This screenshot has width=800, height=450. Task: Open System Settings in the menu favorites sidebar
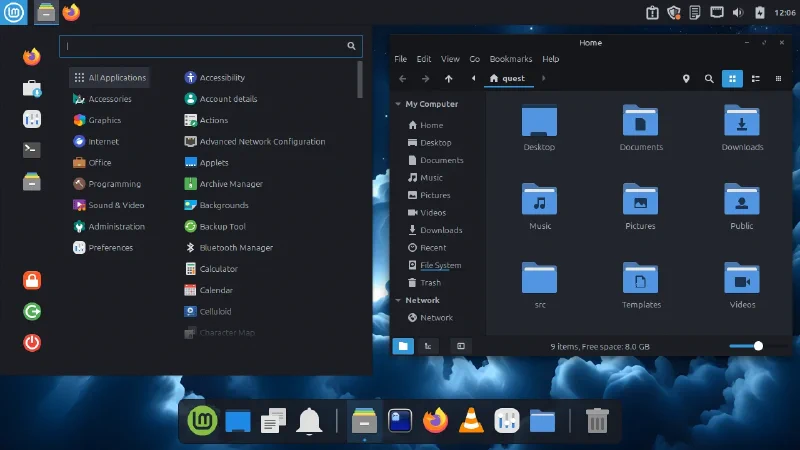coord(32,119)
